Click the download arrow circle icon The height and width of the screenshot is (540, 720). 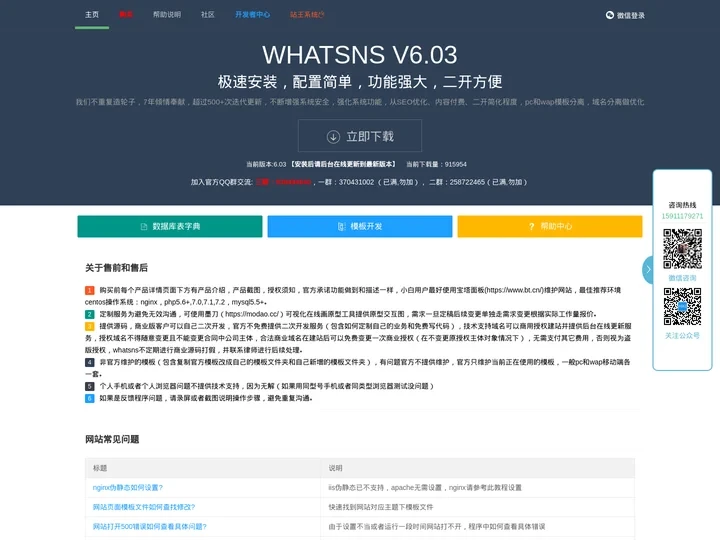tap(333, 136)
